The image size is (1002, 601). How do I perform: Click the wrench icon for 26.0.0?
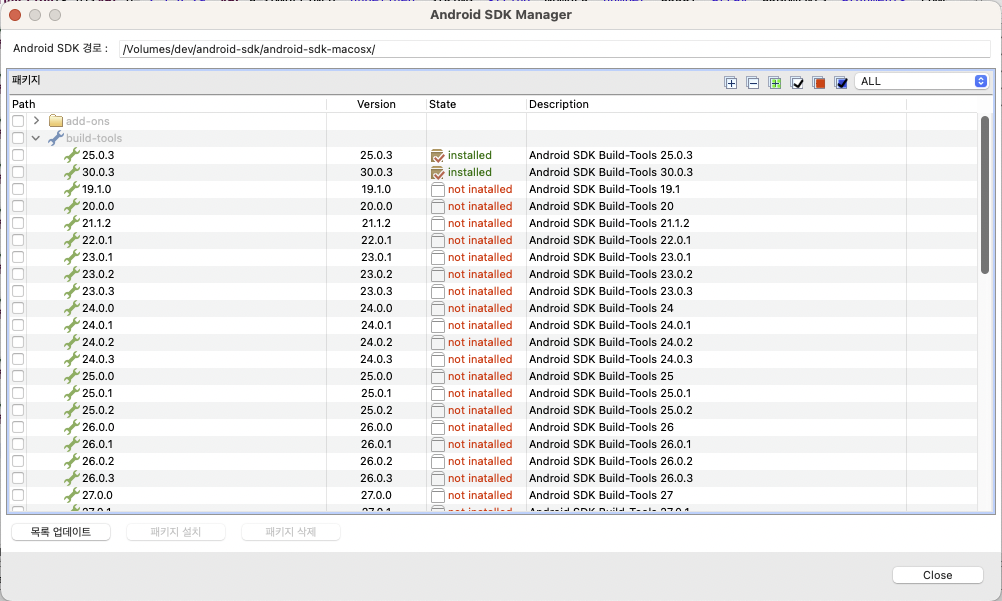(72, 427)
